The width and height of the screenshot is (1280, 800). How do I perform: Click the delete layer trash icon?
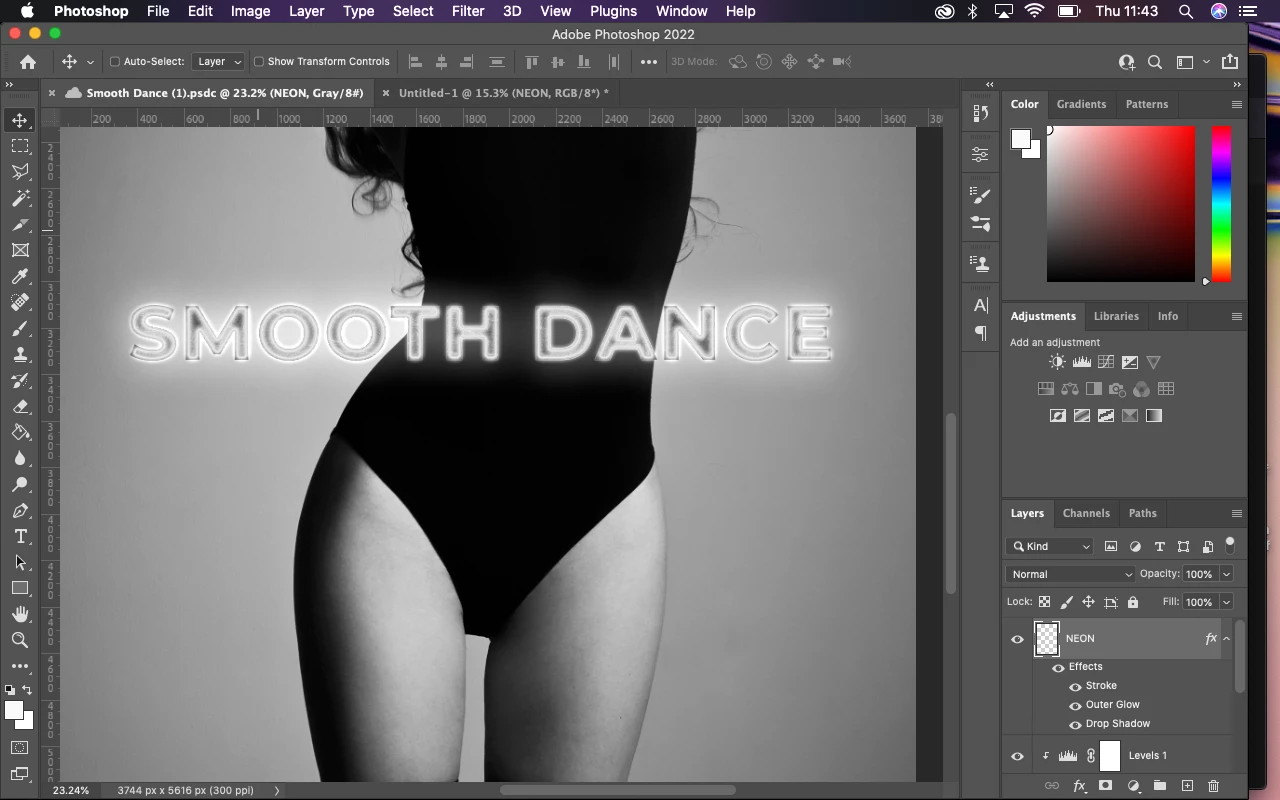tap(1213, 786)
